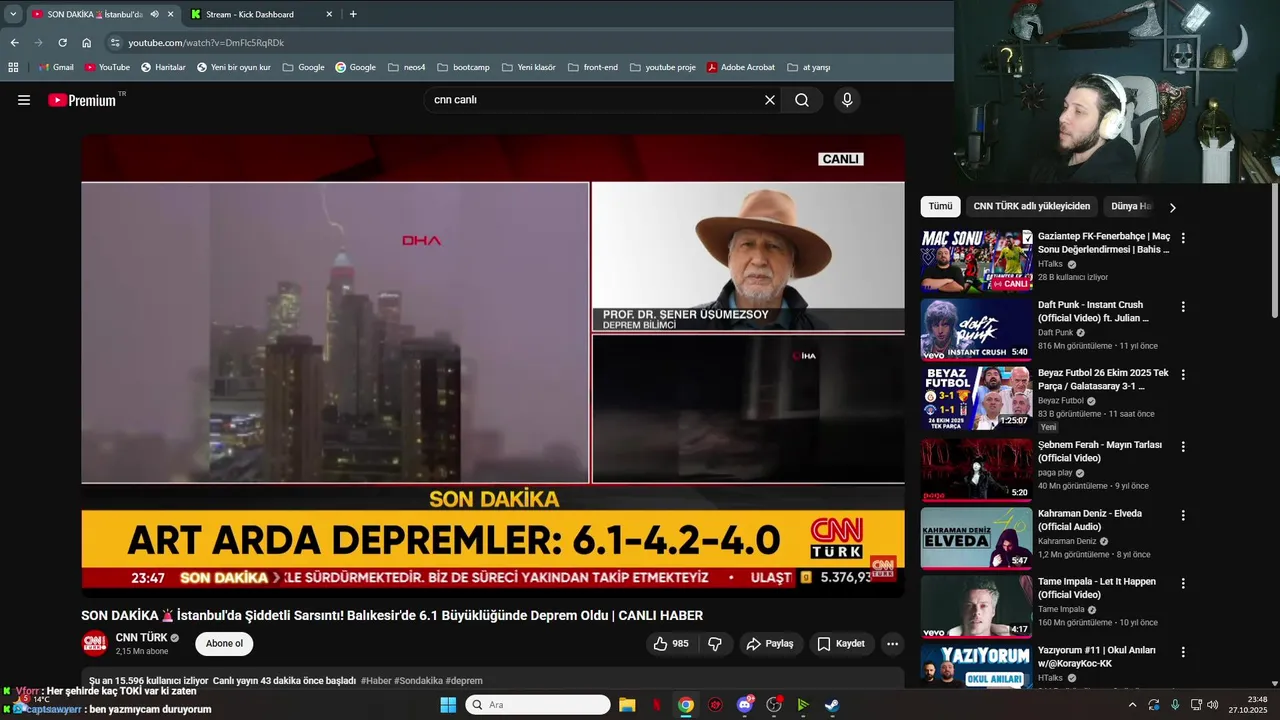Open the Haritalar bookmark
This screenshot has width=1280, height=720.
(163, 67)
